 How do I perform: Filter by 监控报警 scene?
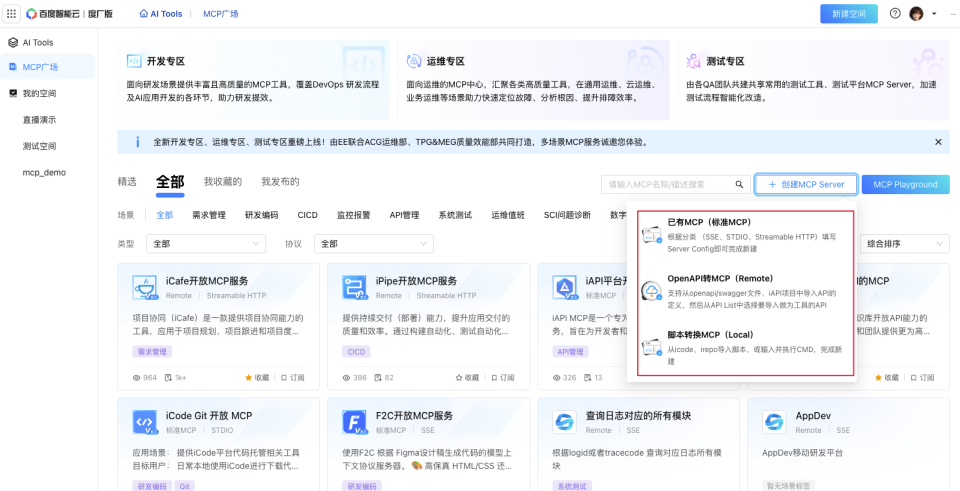pos(353,215)
